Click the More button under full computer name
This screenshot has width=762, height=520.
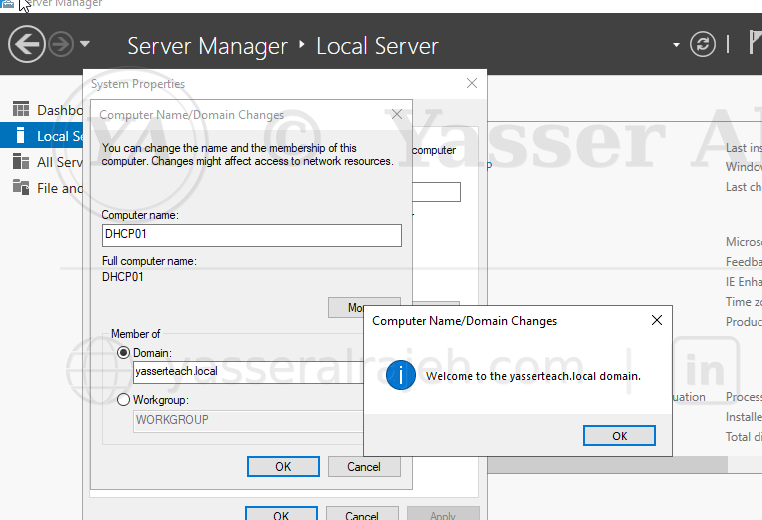point(346,308)
